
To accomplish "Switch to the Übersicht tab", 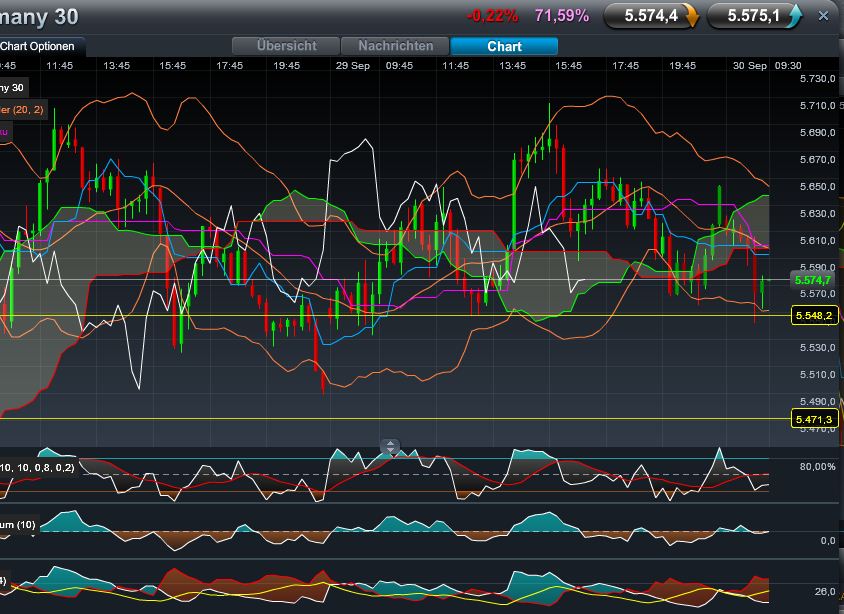I will 287,46.
